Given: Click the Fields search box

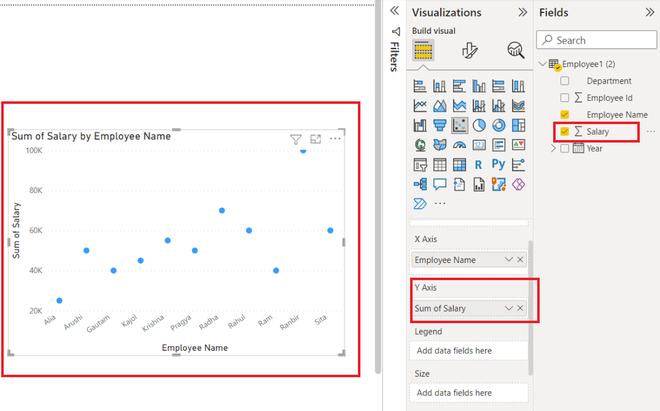Looking at the screenshot, I should [x=596, y=40].
